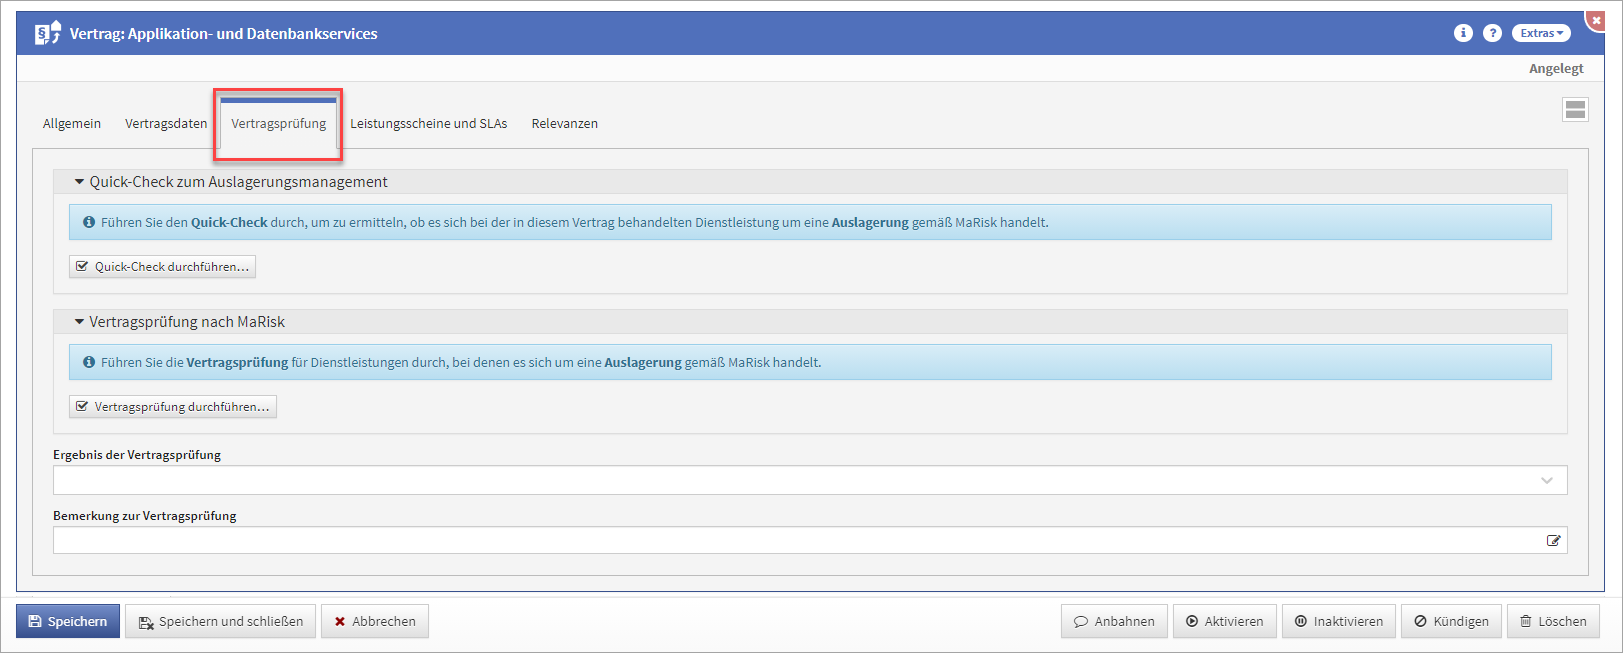This screenshot has width=1623, height=653.
Task: Open help via question mark icon
Action: pos(1492,33)
